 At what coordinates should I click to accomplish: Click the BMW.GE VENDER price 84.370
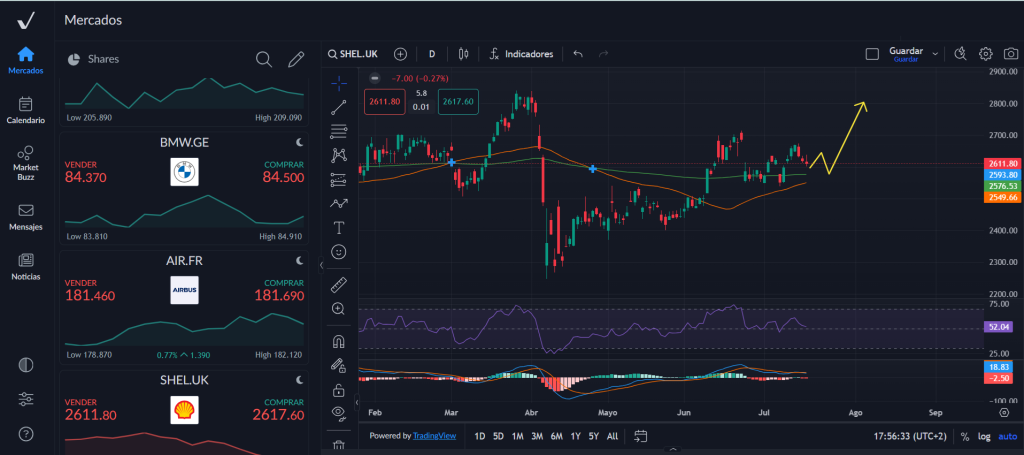(86, 178)
